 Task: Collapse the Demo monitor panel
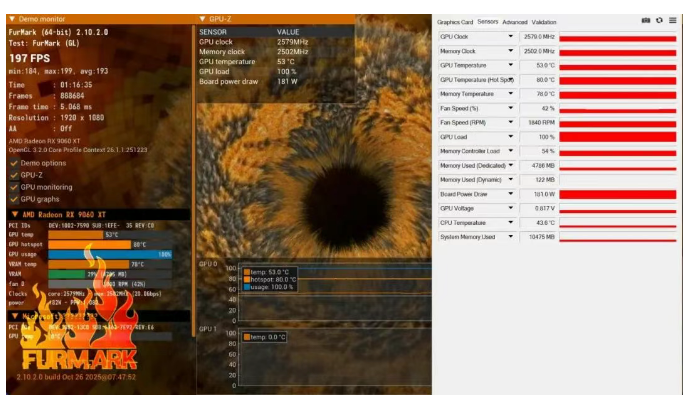pos(11,19)
